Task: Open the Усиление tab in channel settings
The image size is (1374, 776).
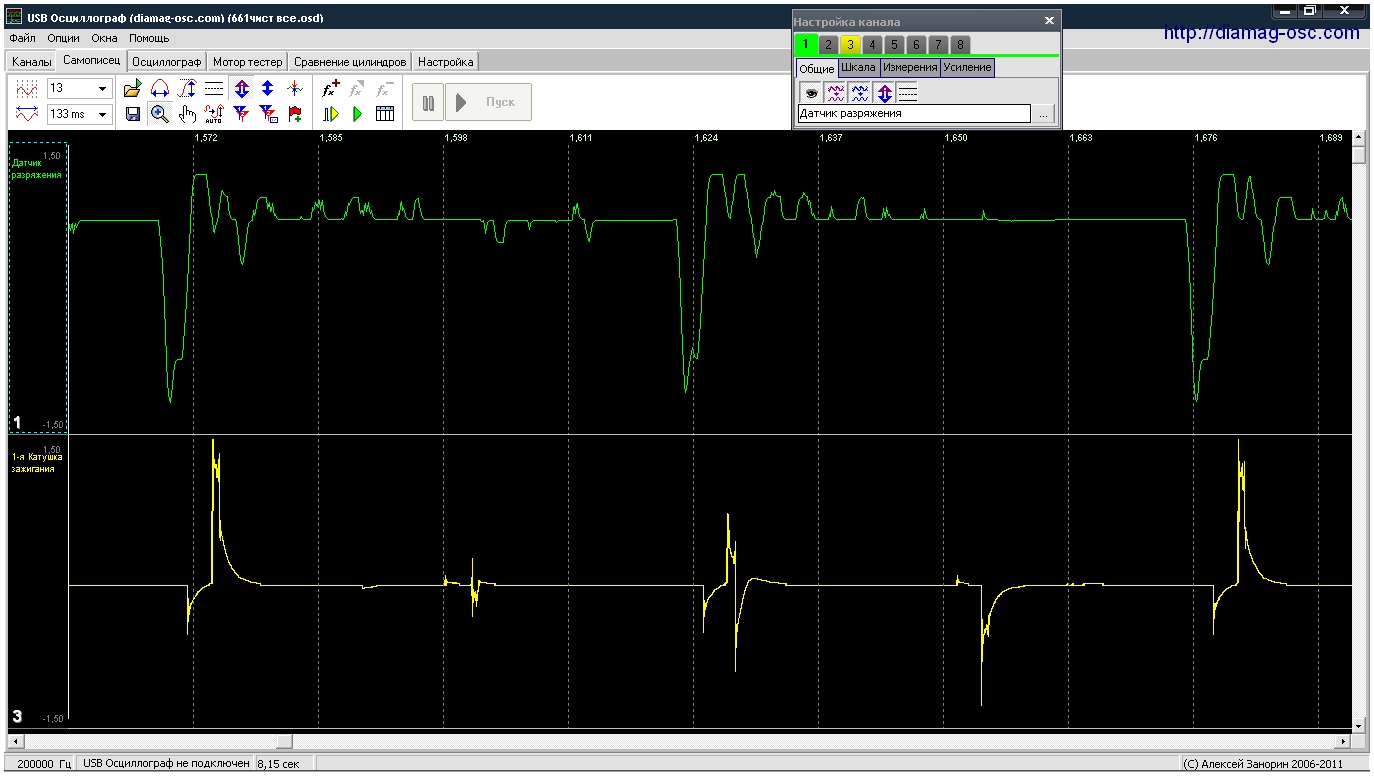Action: [968, 68]
